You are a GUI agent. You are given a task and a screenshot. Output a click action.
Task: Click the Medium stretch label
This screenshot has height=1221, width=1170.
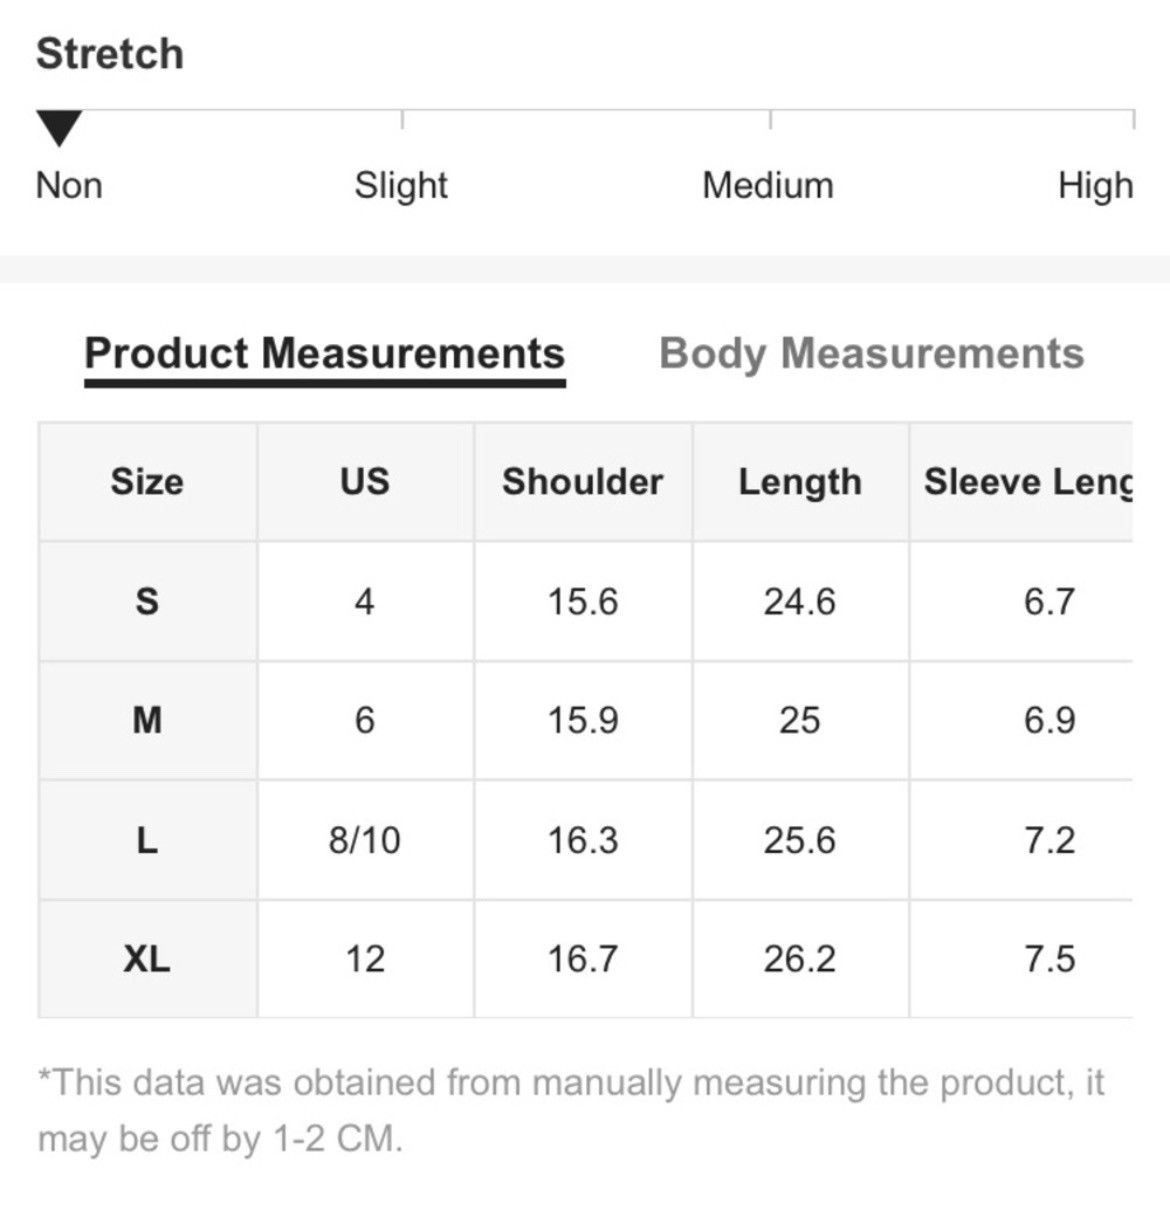[768, 186]
